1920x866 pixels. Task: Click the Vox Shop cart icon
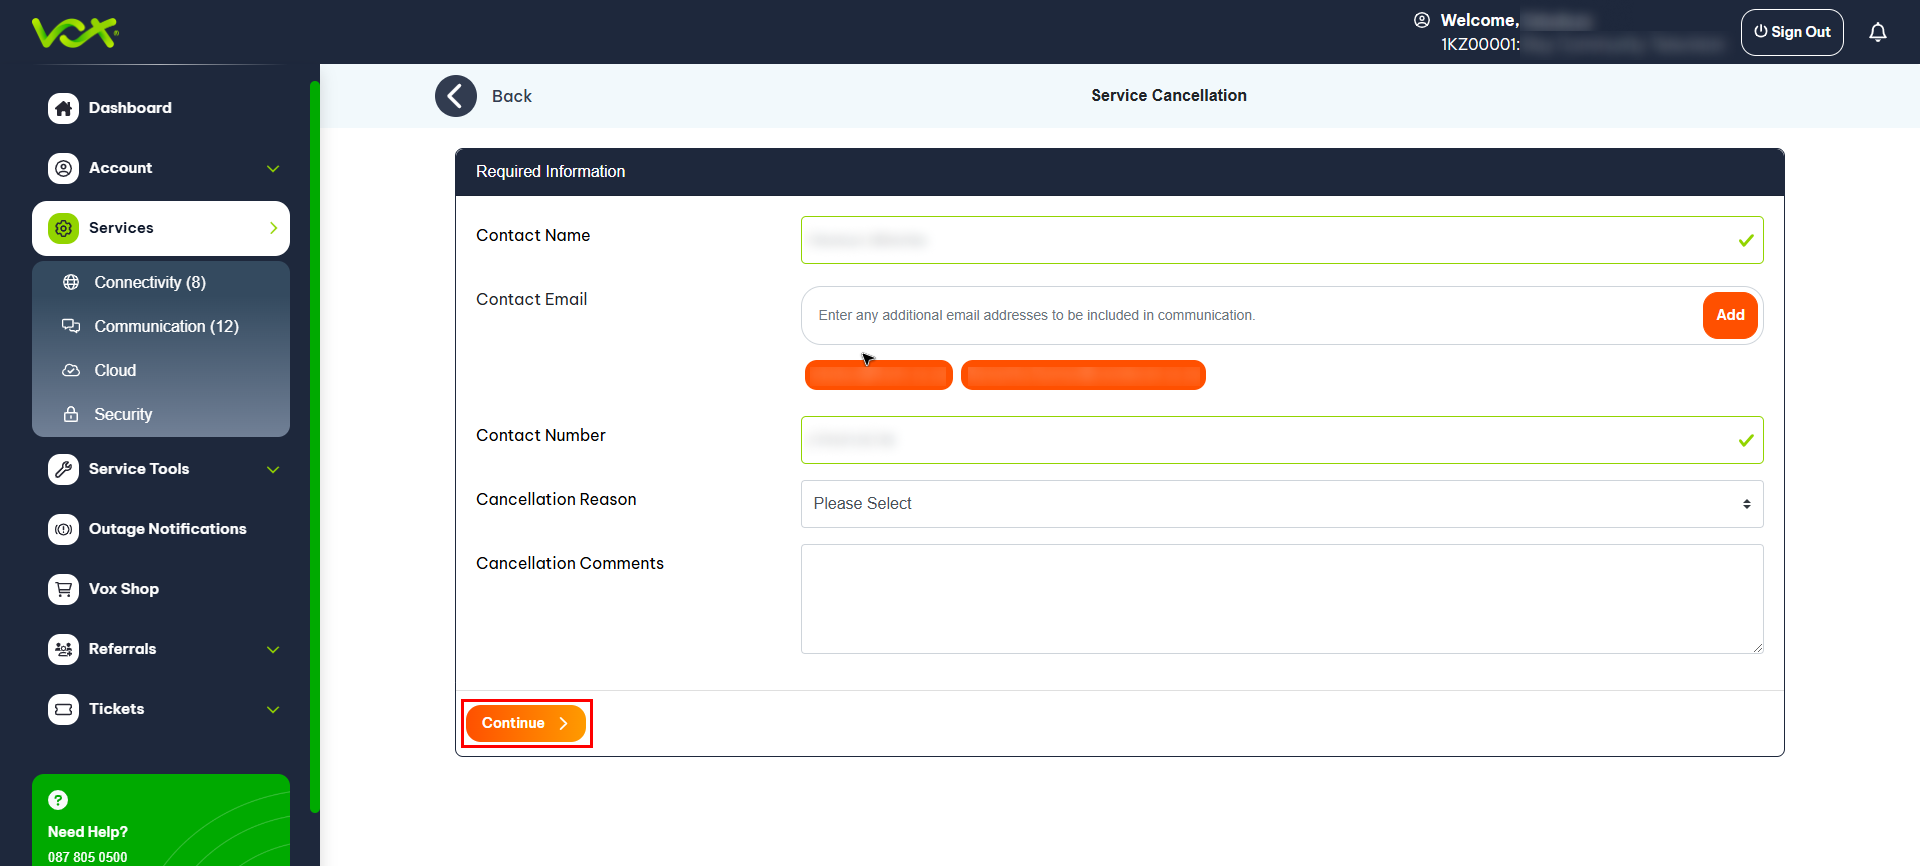point(64,589)
